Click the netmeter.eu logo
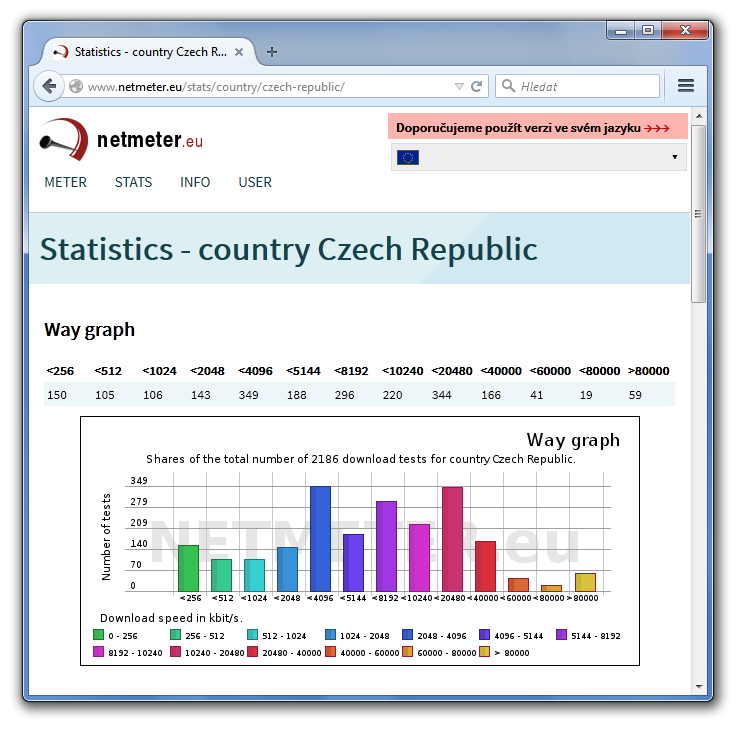Image resolution: width=738 pixels, height=729 pixels. point(122,139)
